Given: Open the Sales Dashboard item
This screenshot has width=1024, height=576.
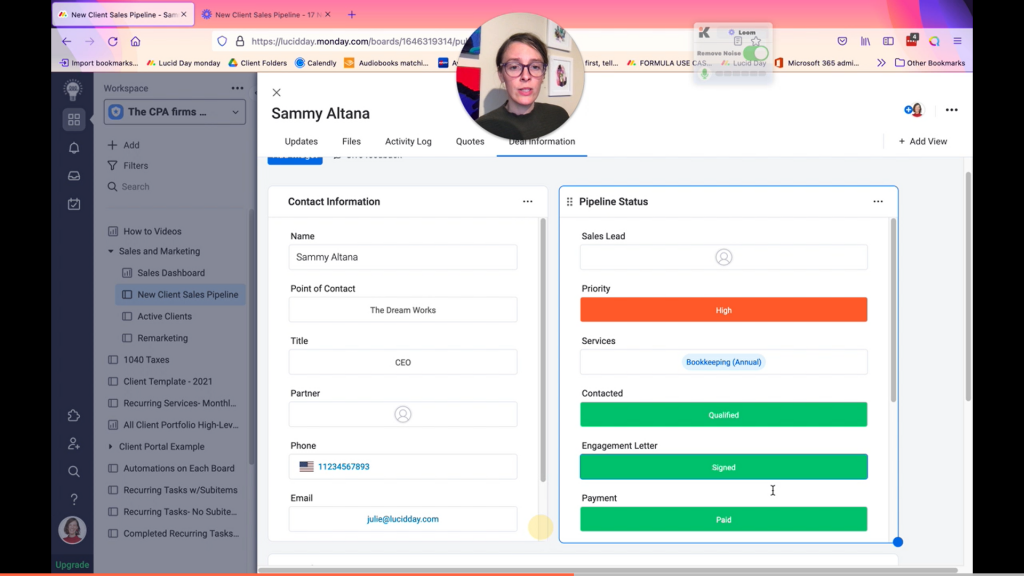Looking at the screenshot, I should [170, 273].
